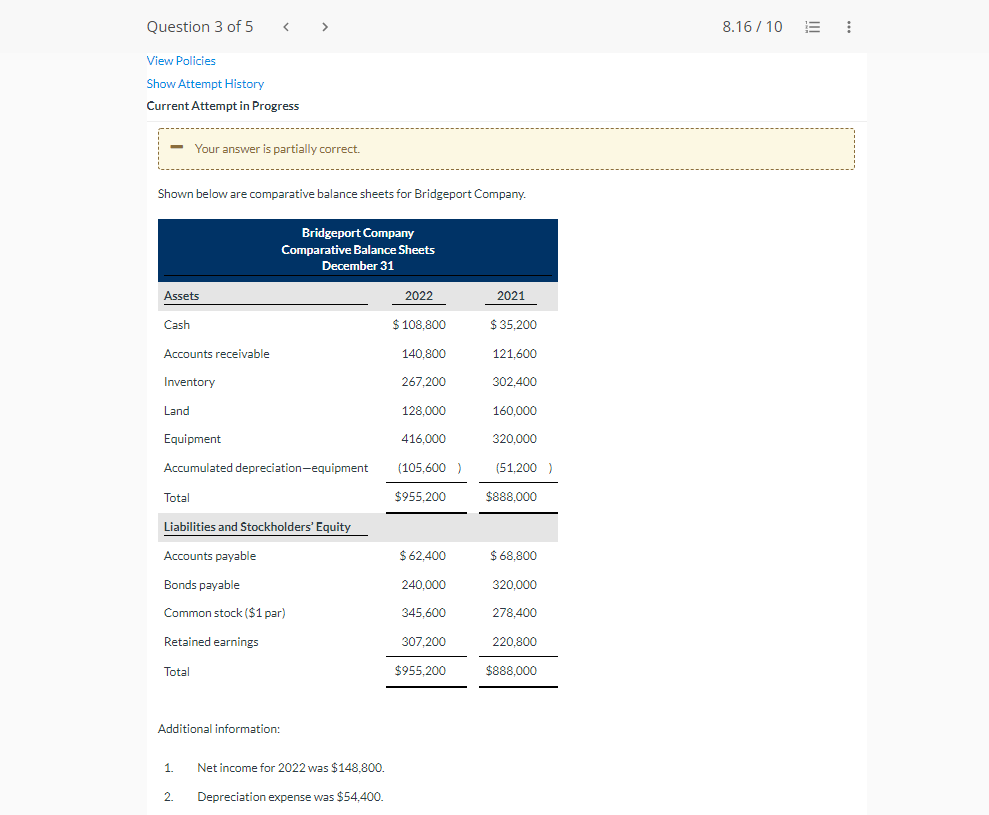Click the Bridgeport Company table title

(358, 233)
